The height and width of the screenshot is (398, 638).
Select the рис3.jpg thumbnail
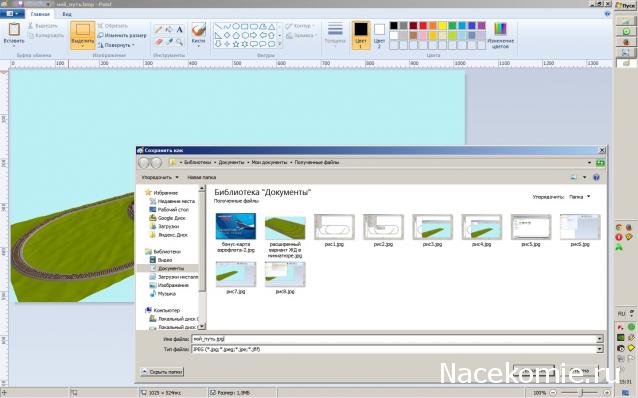pyautogui.click(x=432, y=230)
